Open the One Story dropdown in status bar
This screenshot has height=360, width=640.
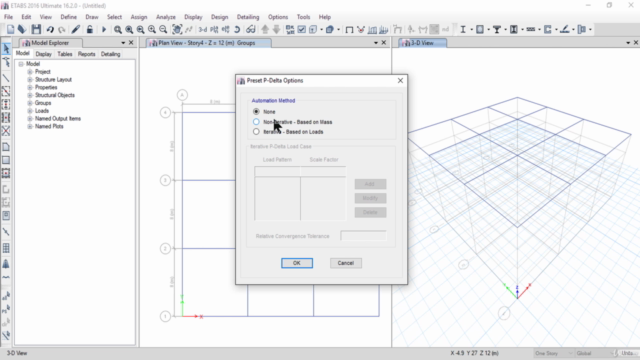pos(553,353)
